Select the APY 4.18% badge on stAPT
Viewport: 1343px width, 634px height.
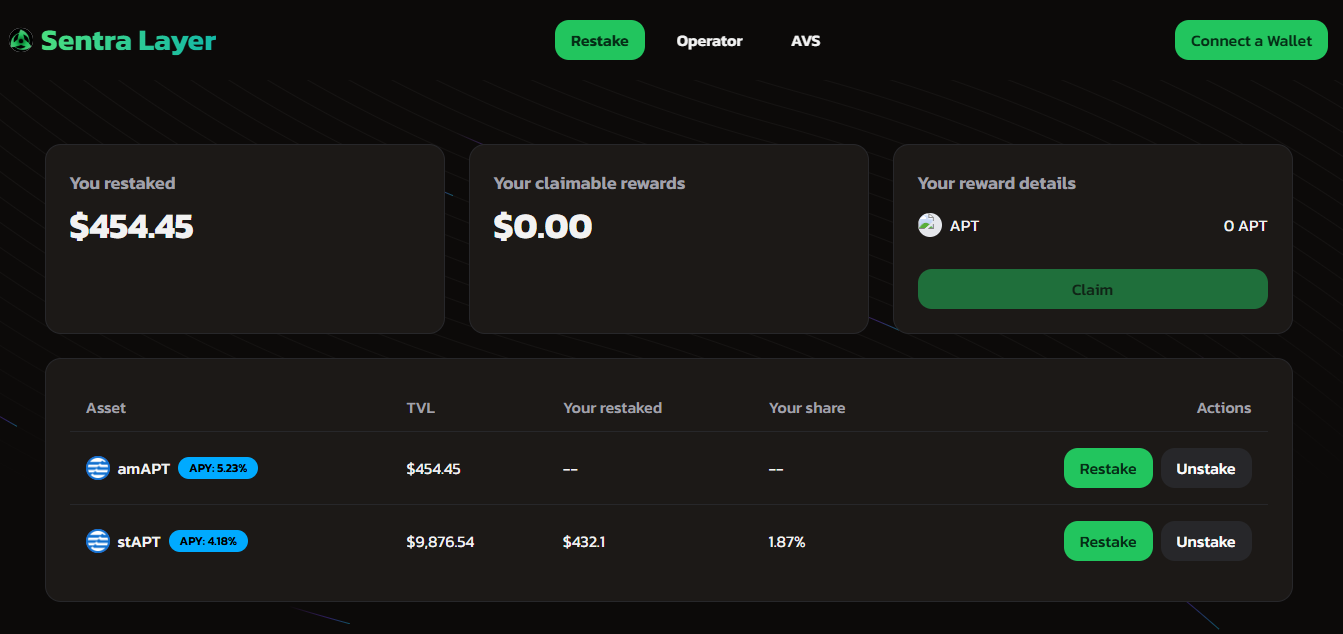pos(208,541)
